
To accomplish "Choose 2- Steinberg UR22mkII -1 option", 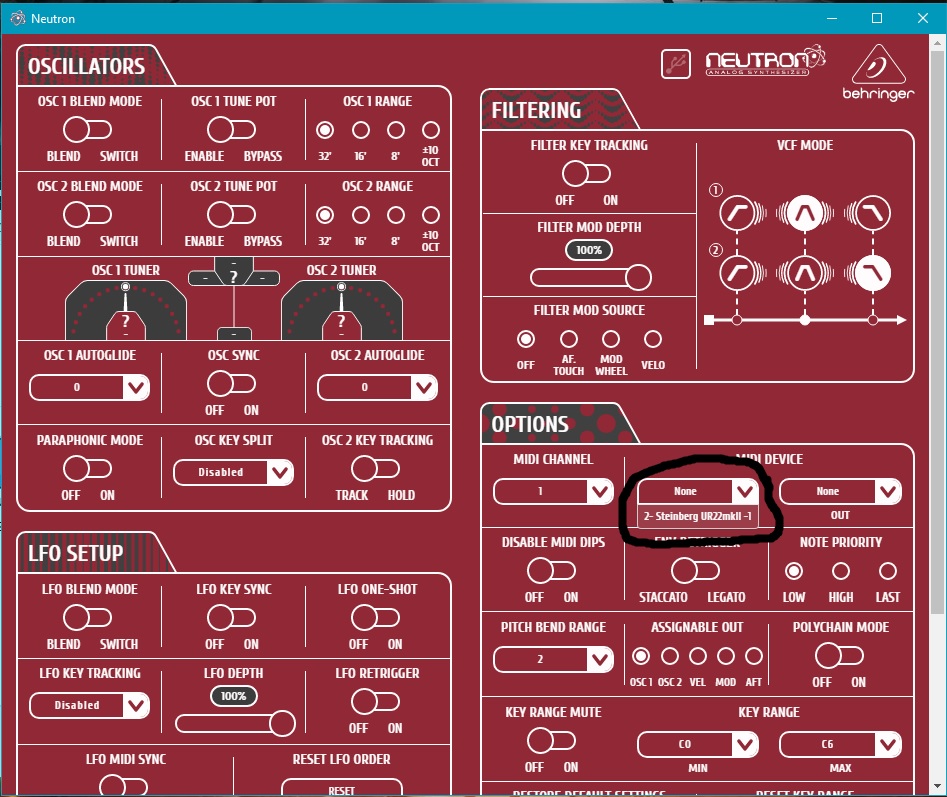I will click(x=698, y=516).
